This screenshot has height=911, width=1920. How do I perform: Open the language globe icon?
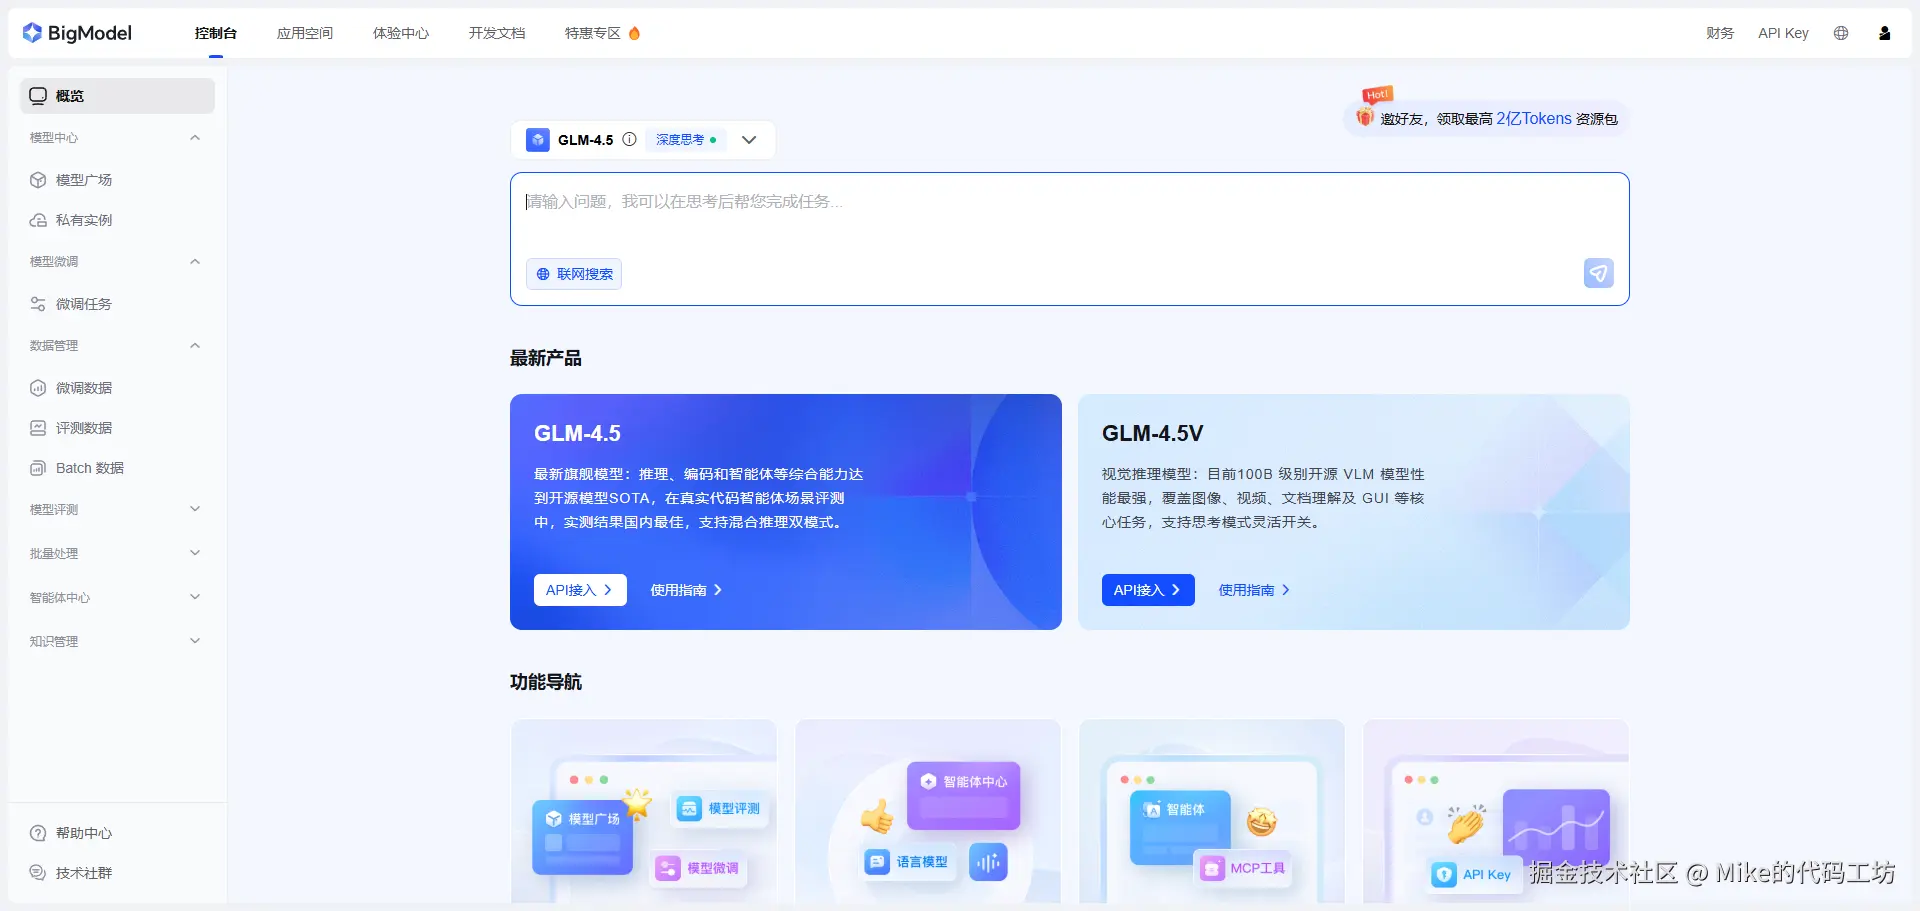(1841, 33)
